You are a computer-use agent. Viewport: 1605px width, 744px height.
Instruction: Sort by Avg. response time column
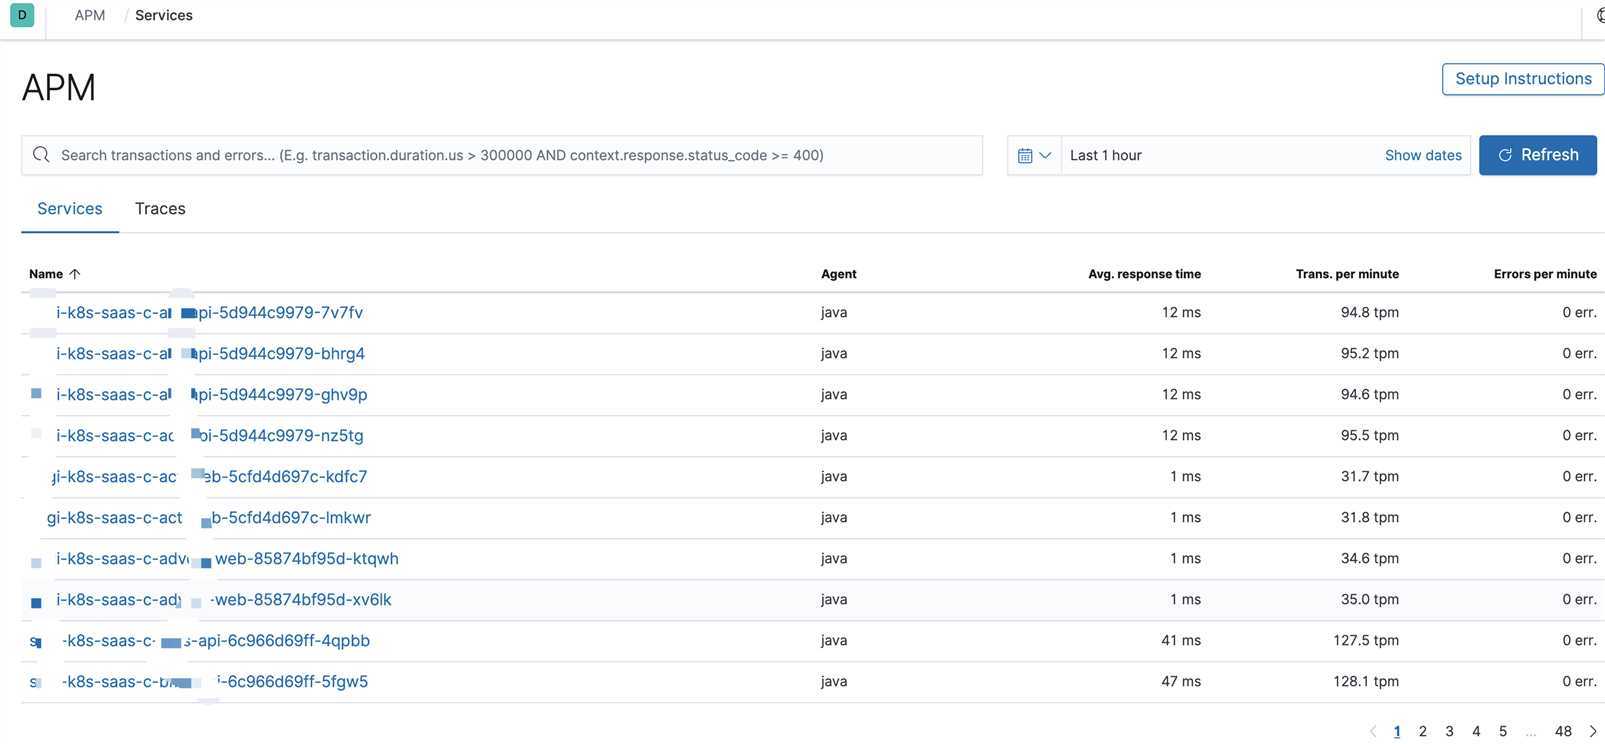click(1144, 274)
